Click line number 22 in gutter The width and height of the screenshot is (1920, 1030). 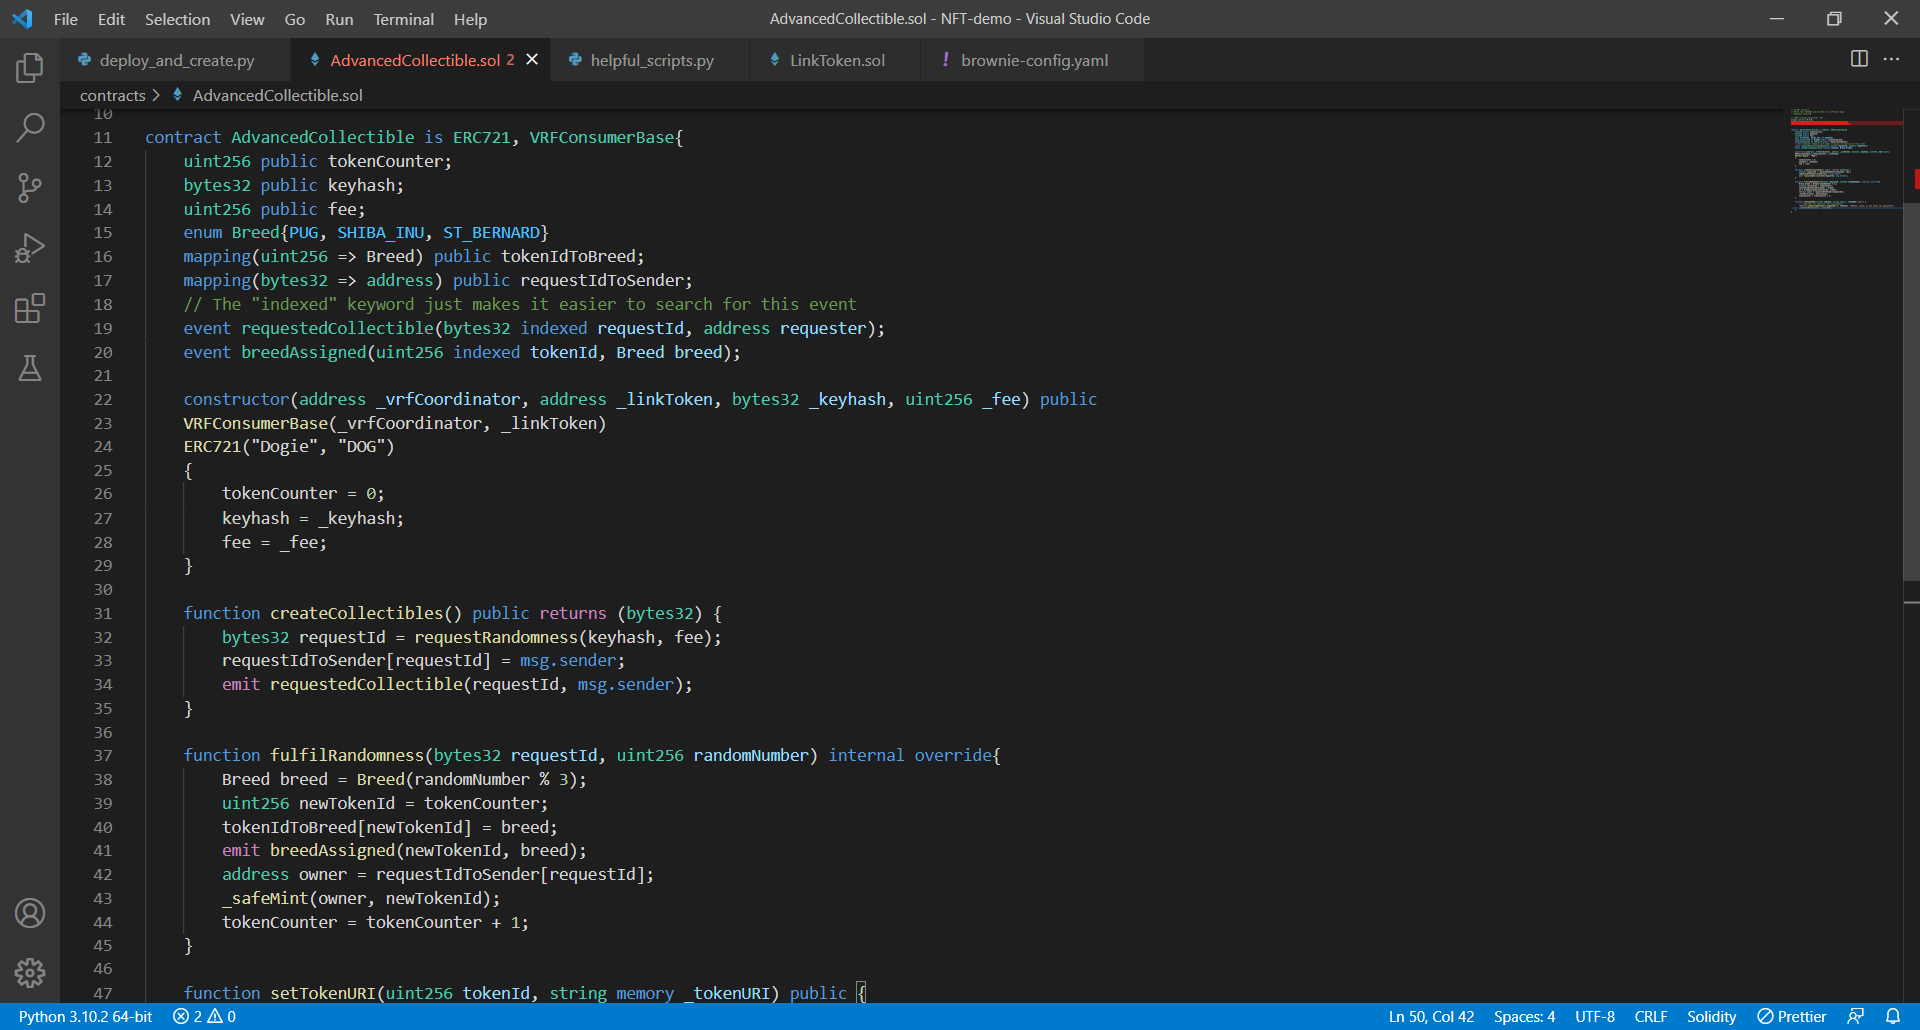(103, 399)
